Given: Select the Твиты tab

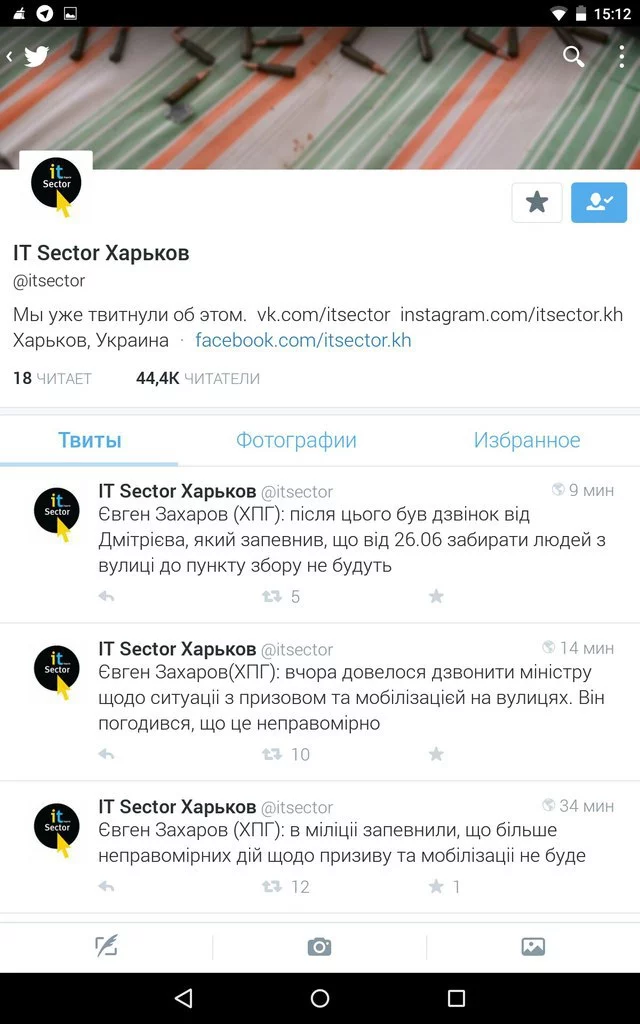Looking at the screenshot, I should pyautogui.click(x=89, y=440).
